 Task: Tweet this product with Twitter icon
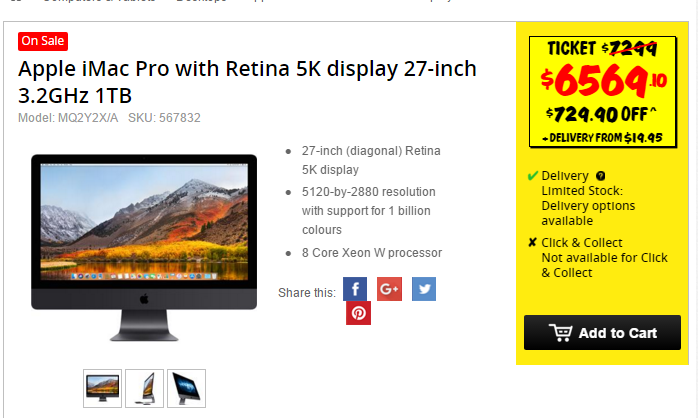pyautogui.click(x=424, y=289)
